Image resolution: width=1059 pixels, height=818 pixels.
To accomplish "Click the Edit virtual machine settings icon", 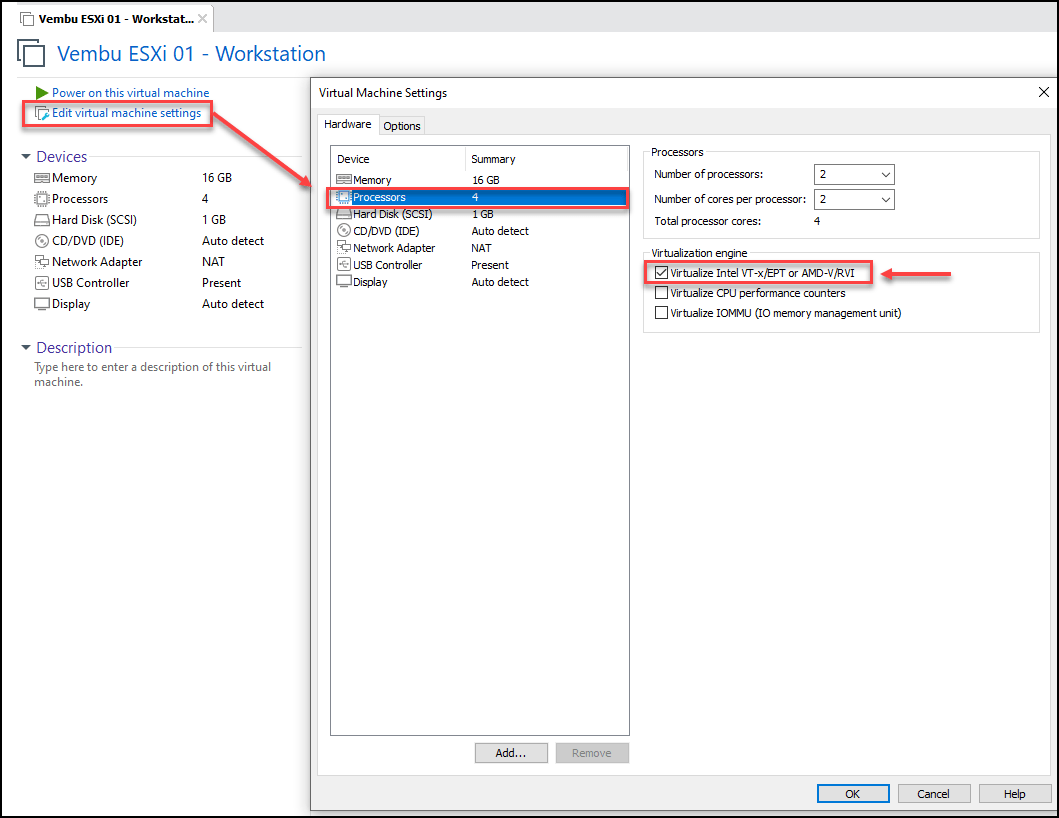I will point(42,113).
